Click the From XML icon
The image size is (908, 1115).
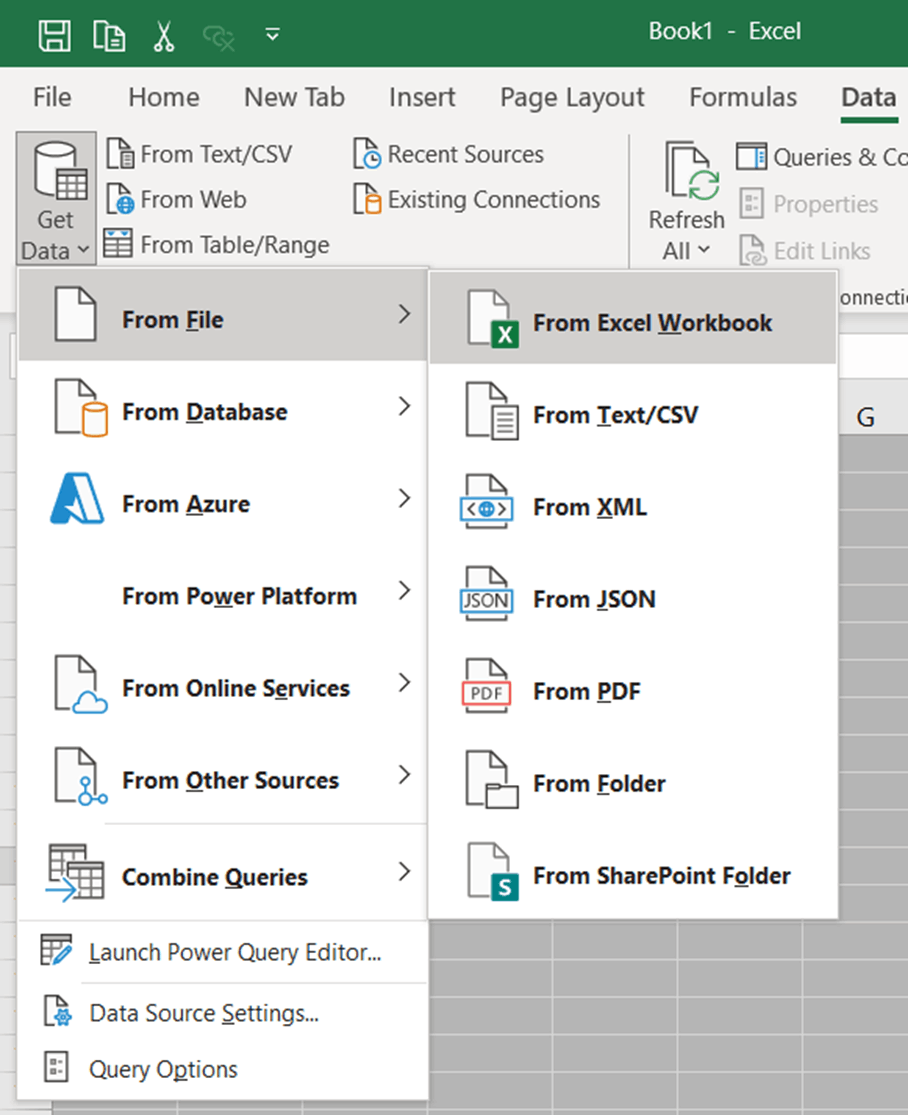(486, 502)
